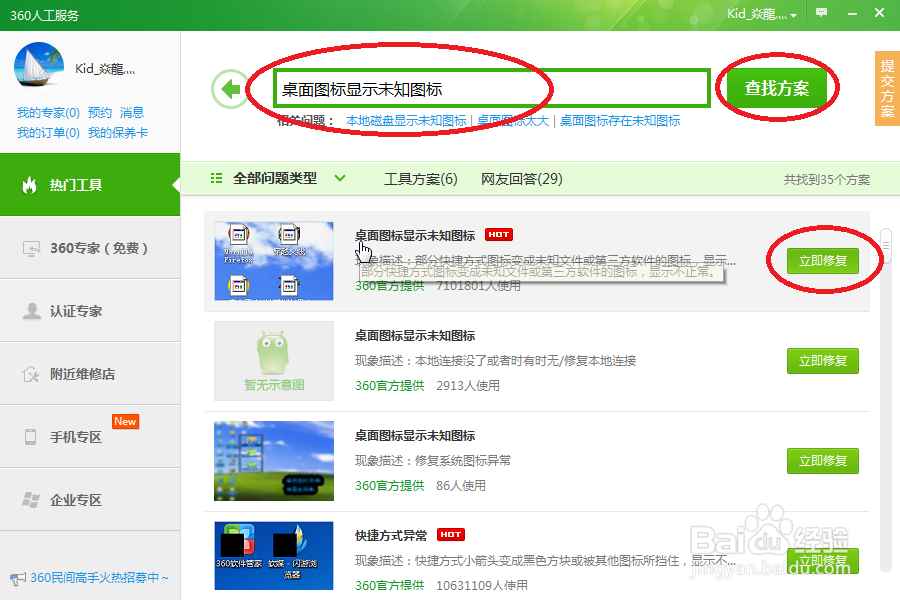Click the monitor icon beside 360专家
Viewport: 900px width, 600px height.
(x=32, y=248)
